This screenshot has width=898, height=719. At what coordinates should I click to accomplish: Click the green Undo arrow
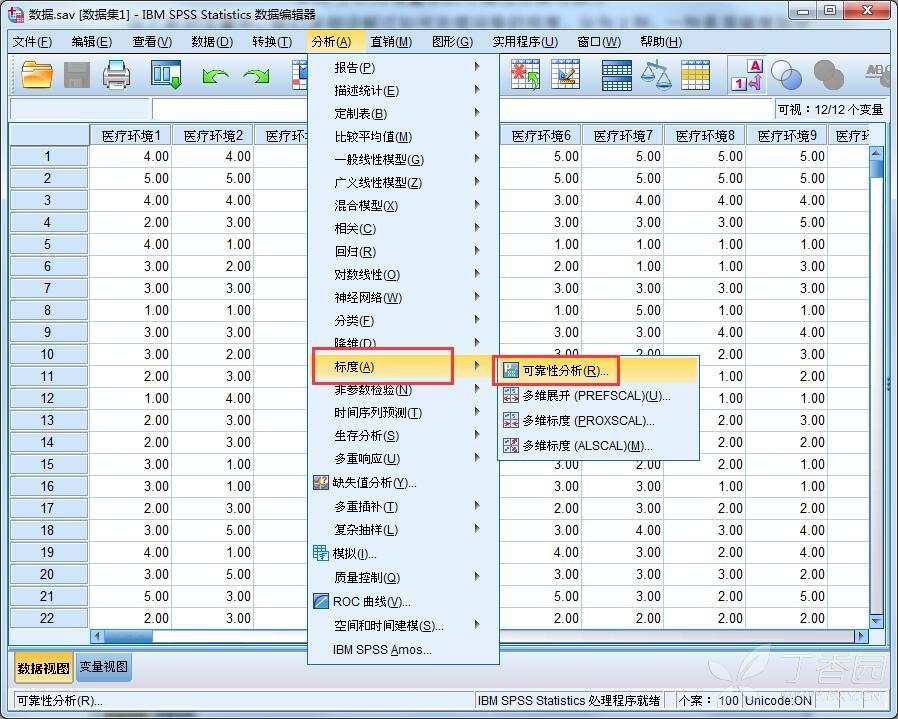(x=215, y=77)
